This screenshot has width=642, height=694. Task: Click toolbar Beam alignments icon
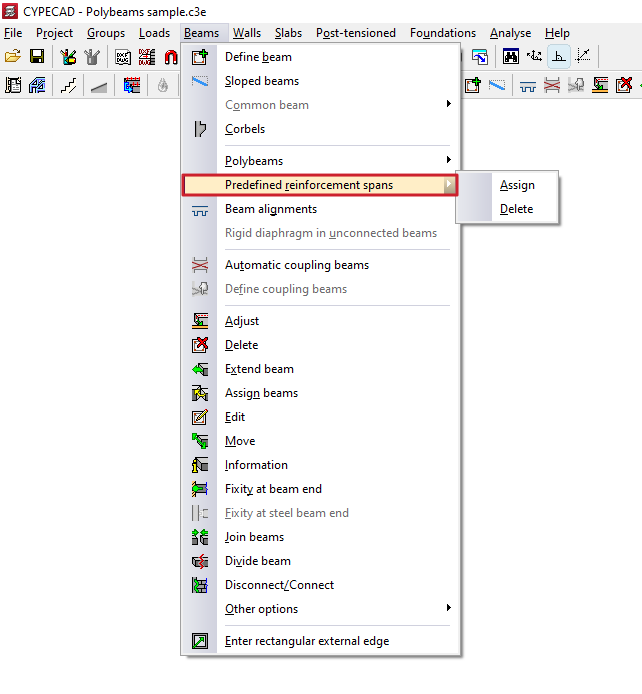(x=528, y=85)
